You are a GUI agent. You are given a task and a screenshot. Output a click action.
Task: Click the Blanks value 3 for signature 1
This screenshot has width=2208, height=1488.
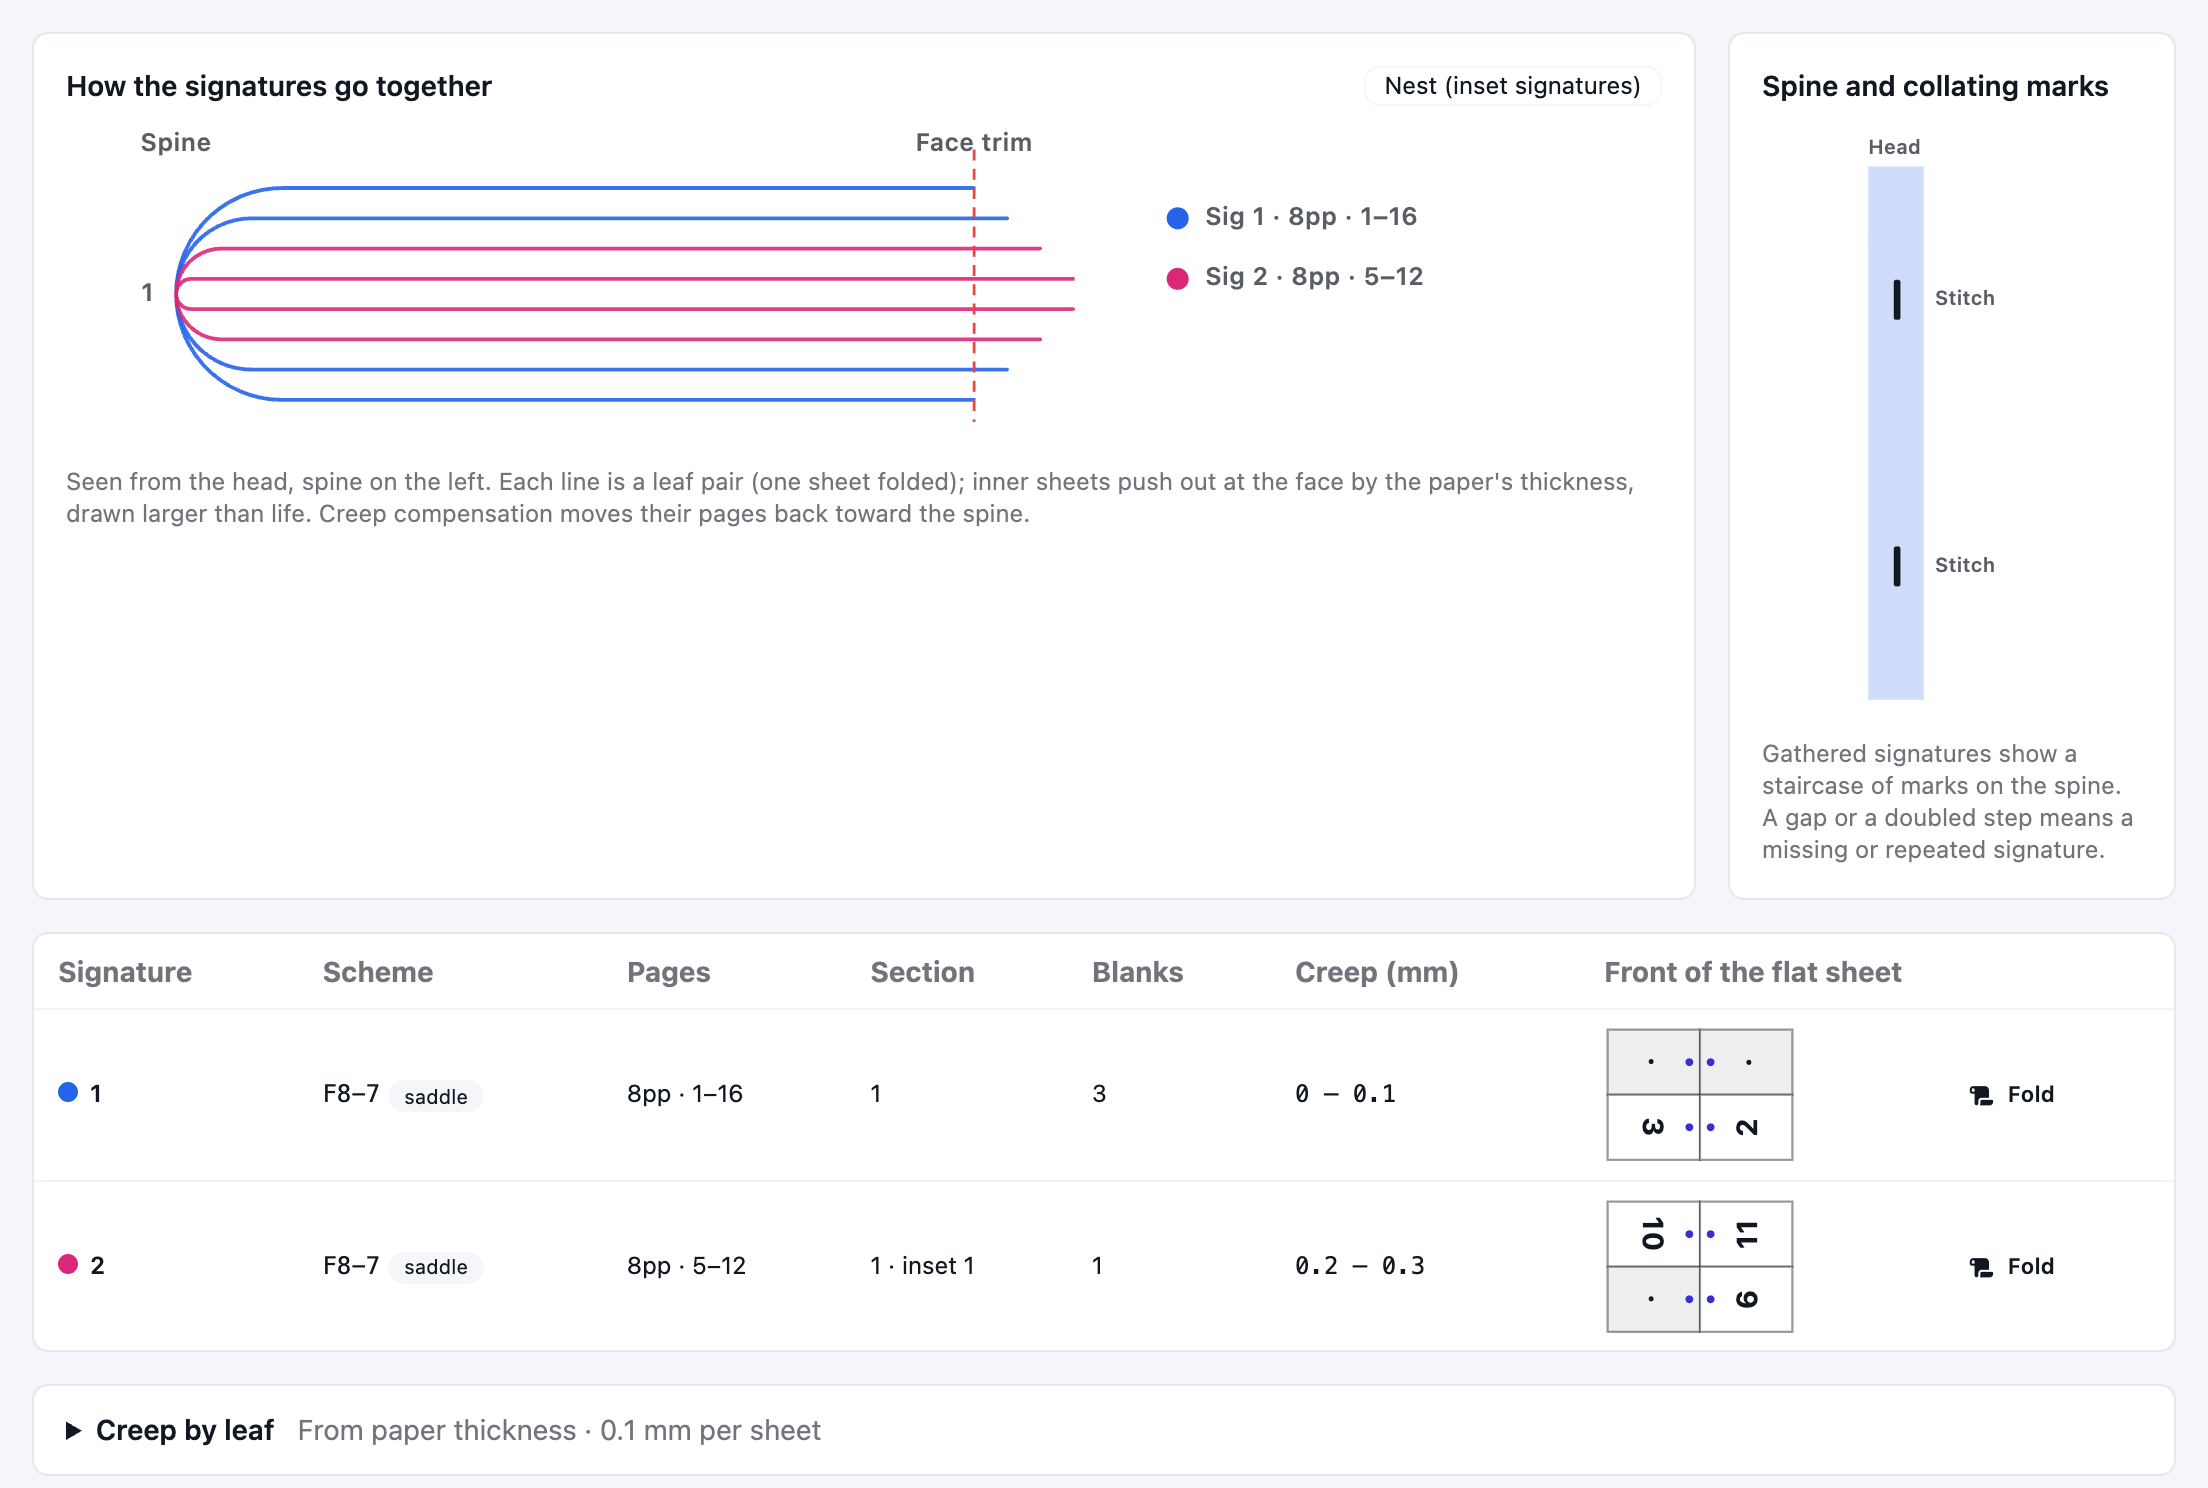click(x=1099, y=1094)
